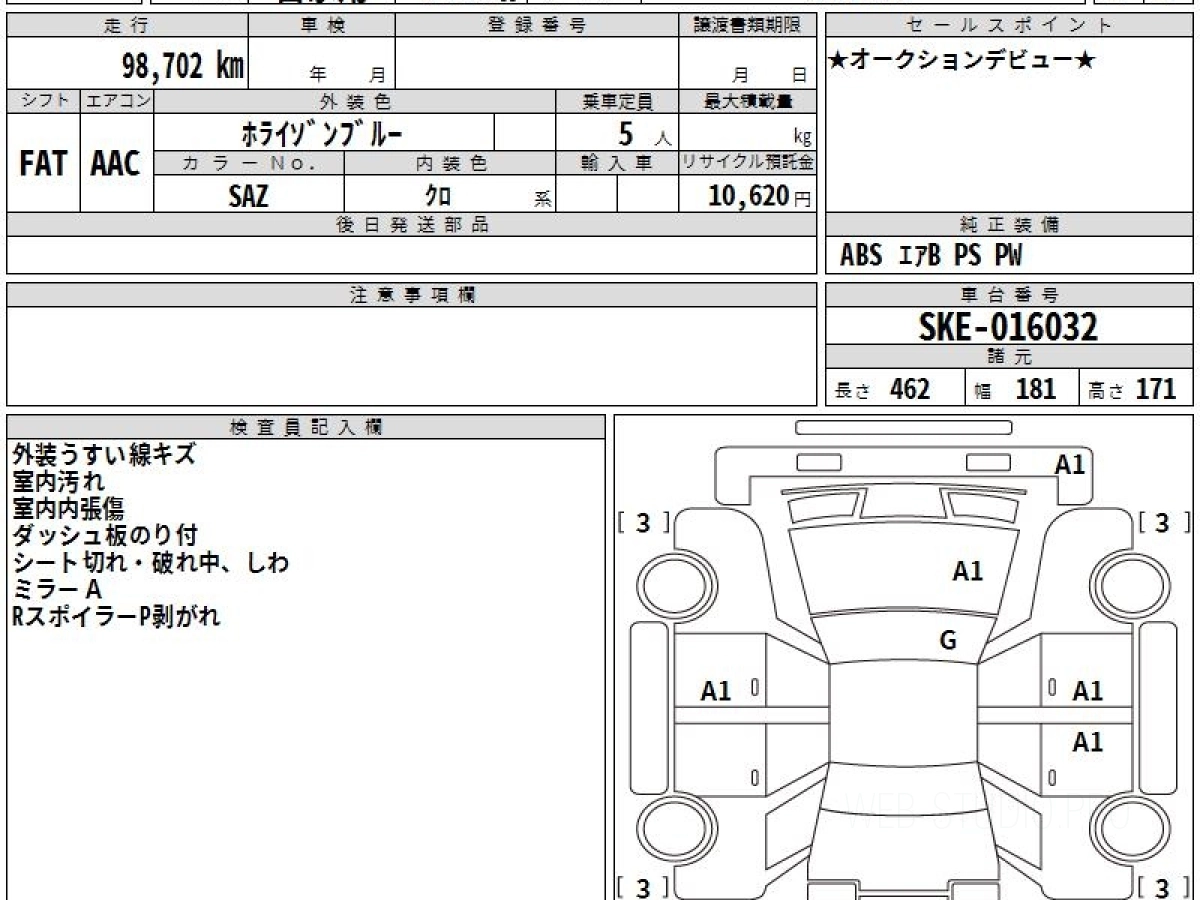Screen dimensions: 1200x900
Task: Select the 最大積載量 header
Action: tap(747, 101)
